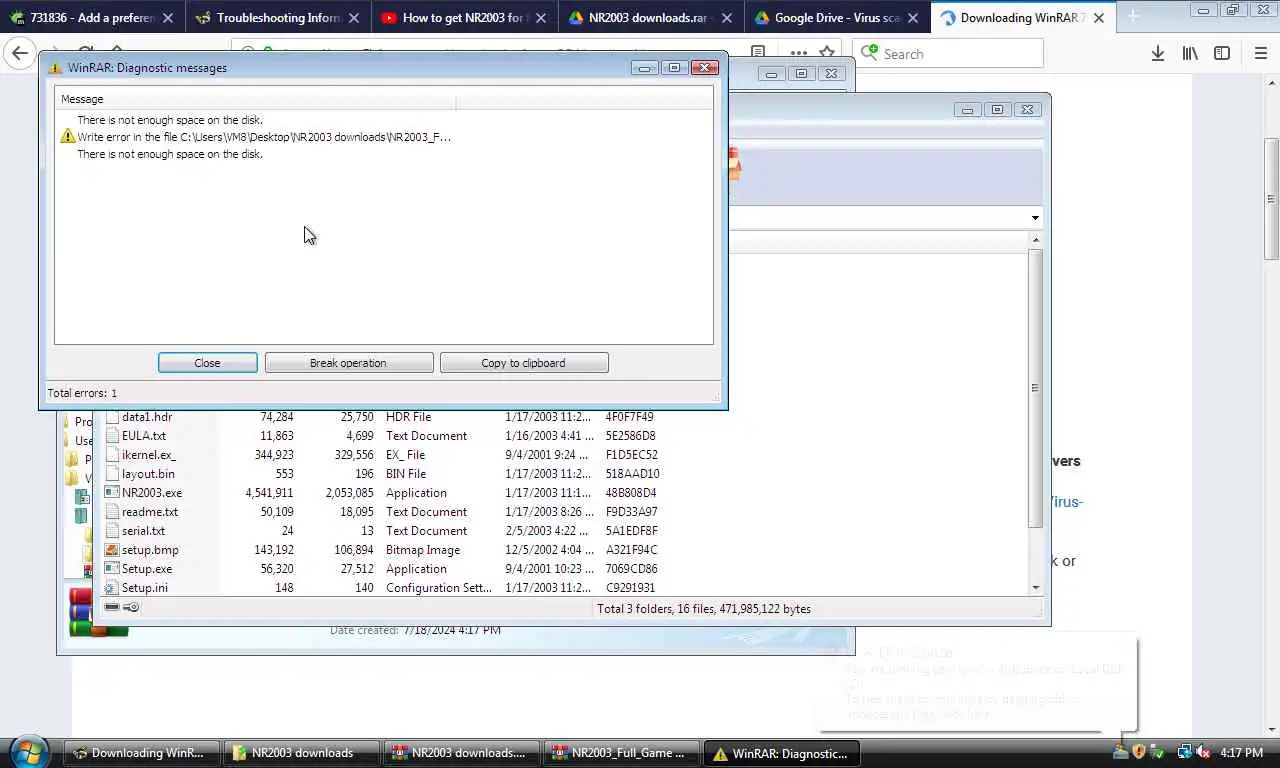Select ikernel.ex_ in the archive list
The height and width of the screenshot is (768, 1280).
point(148,455)
